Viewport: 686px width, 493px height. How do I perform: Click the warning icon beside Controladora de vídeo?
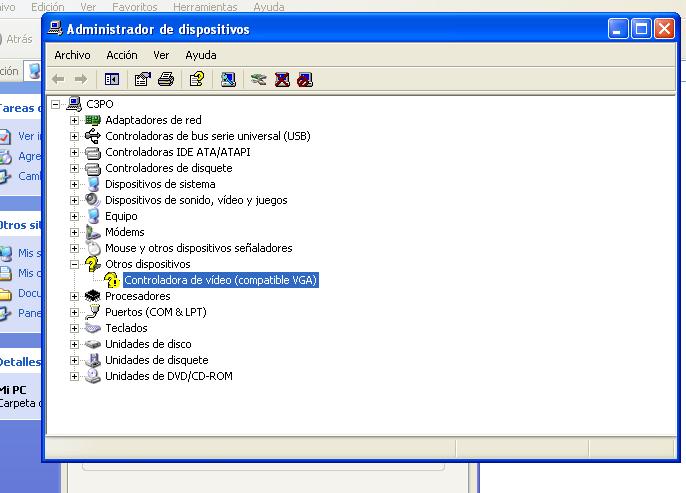tap(112, 280)
